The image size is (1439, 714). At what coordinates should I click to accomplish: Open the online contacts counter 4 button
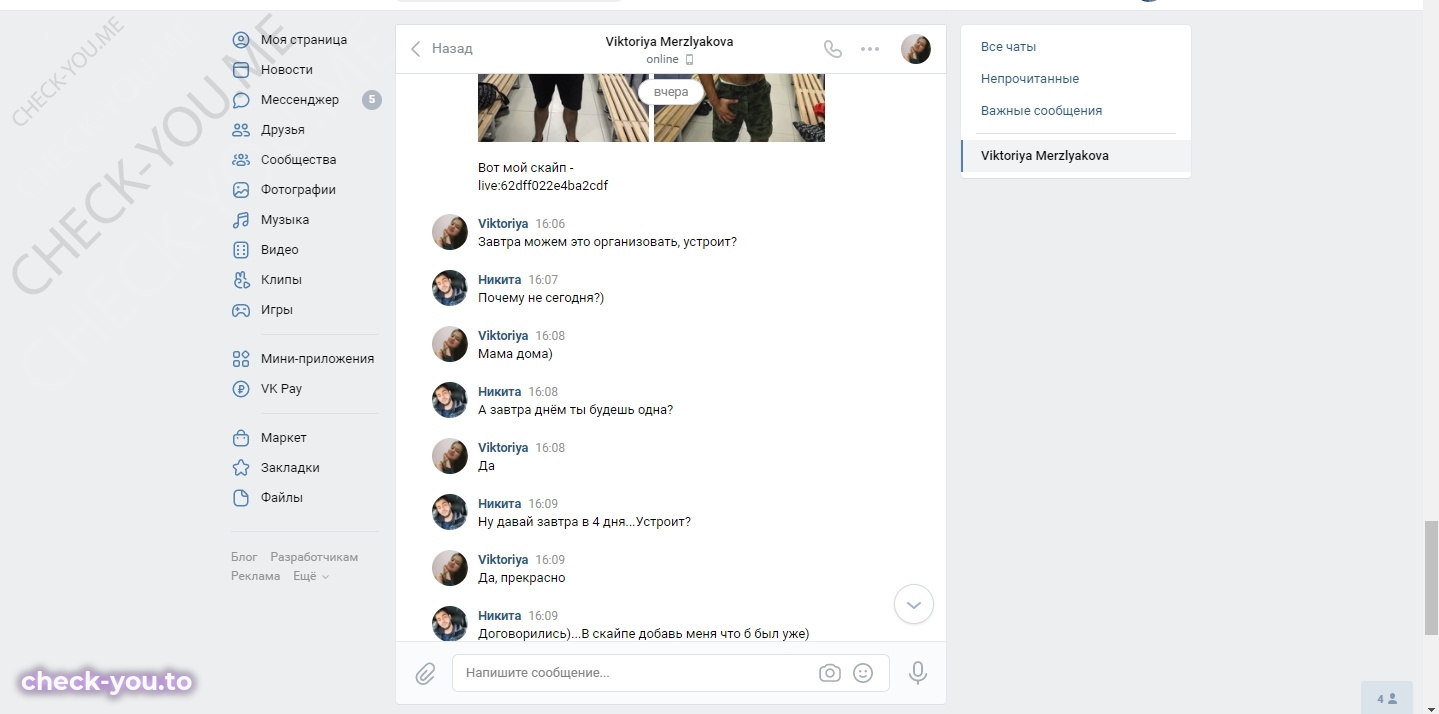point(1386,698)
